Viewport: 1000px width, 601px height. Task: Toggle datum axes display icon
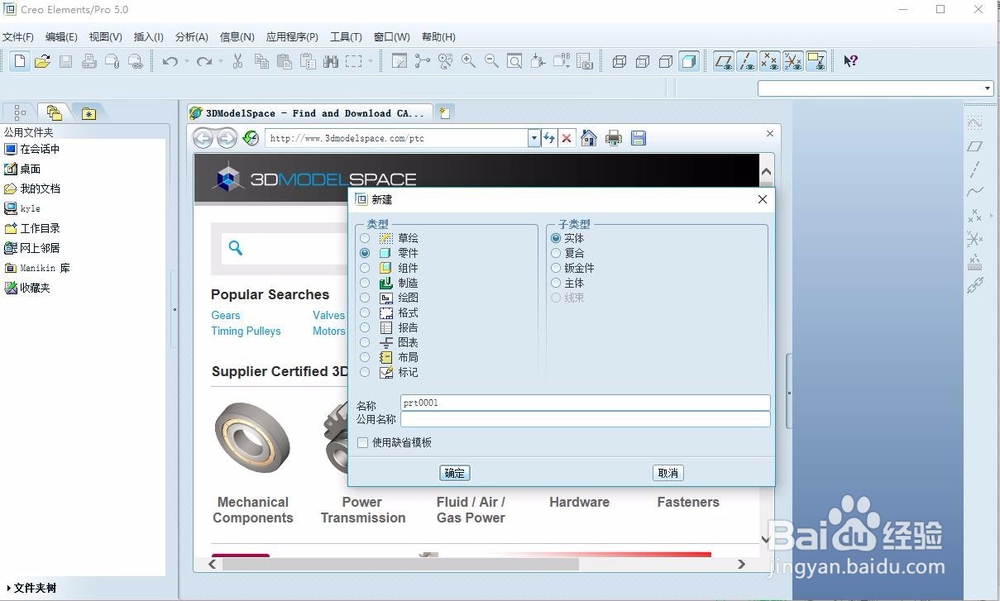(747, 61)
